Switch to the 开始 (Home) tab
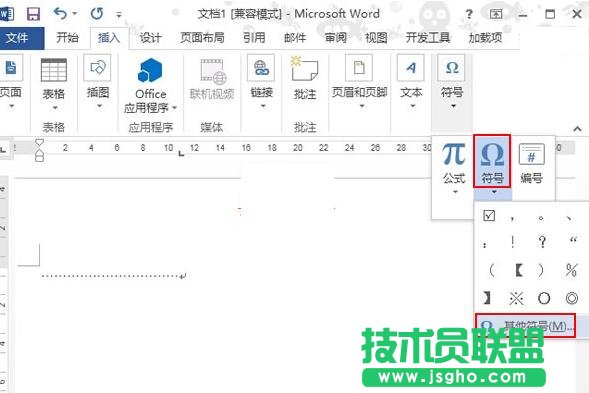The height and width of the screenshot is (393, 589). tap(67, 38)
